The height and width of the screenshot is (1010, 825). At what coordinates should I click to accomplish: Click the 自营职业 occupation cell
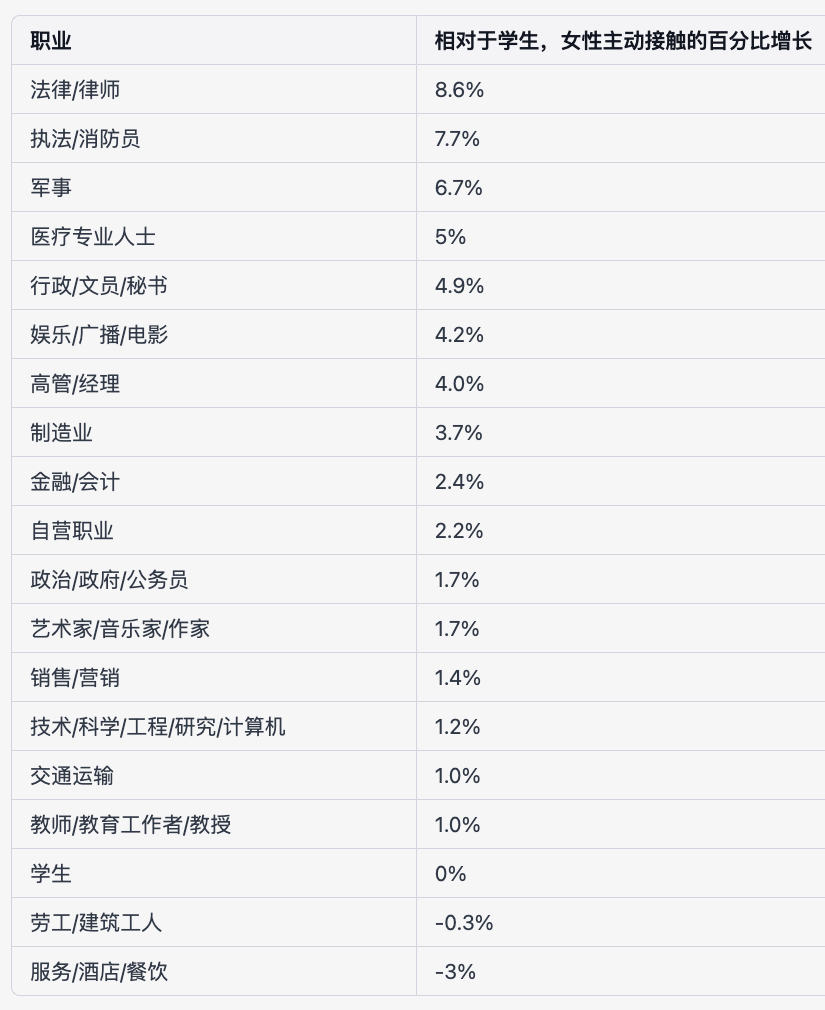point(72,531)
